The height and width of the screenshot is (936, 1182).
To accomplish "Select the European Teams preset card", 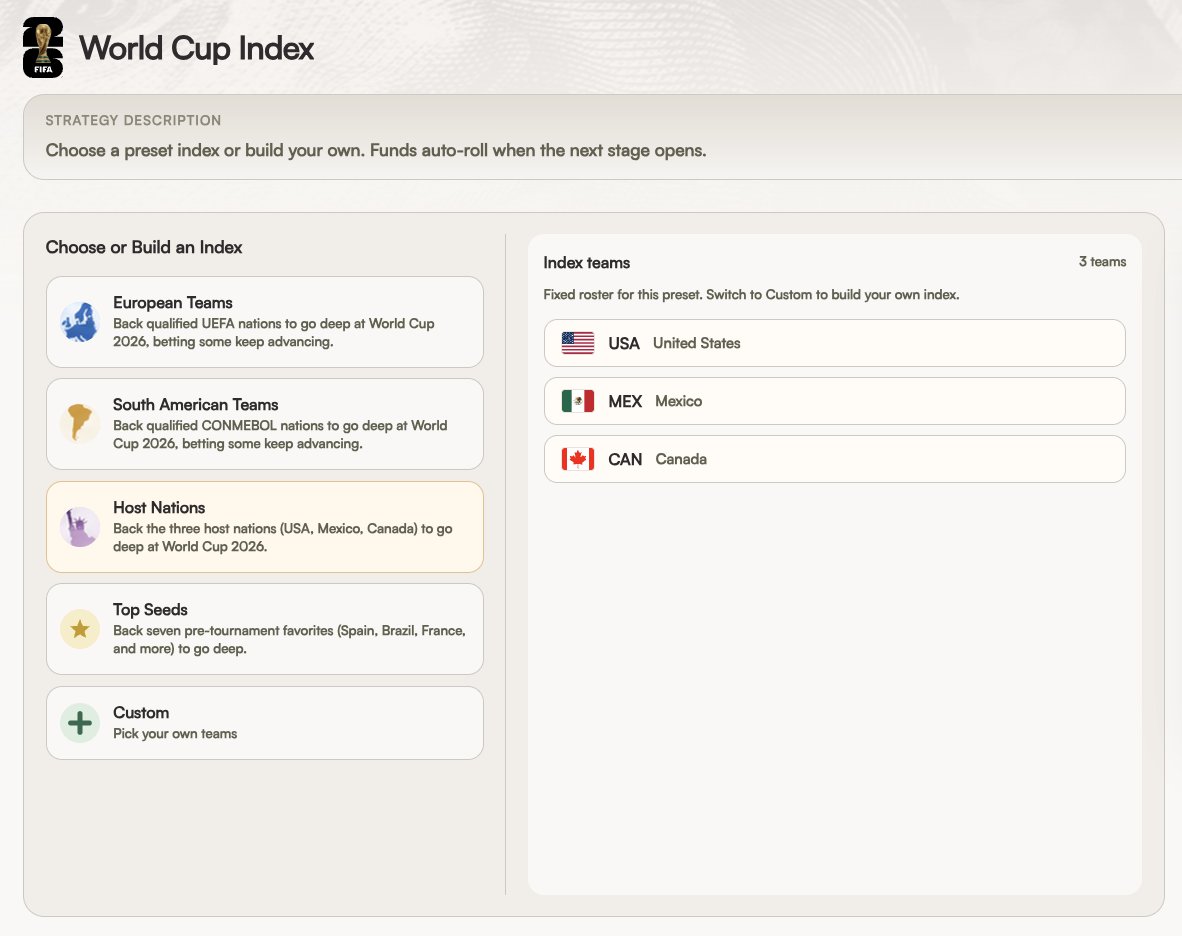I will click(265, 322).
